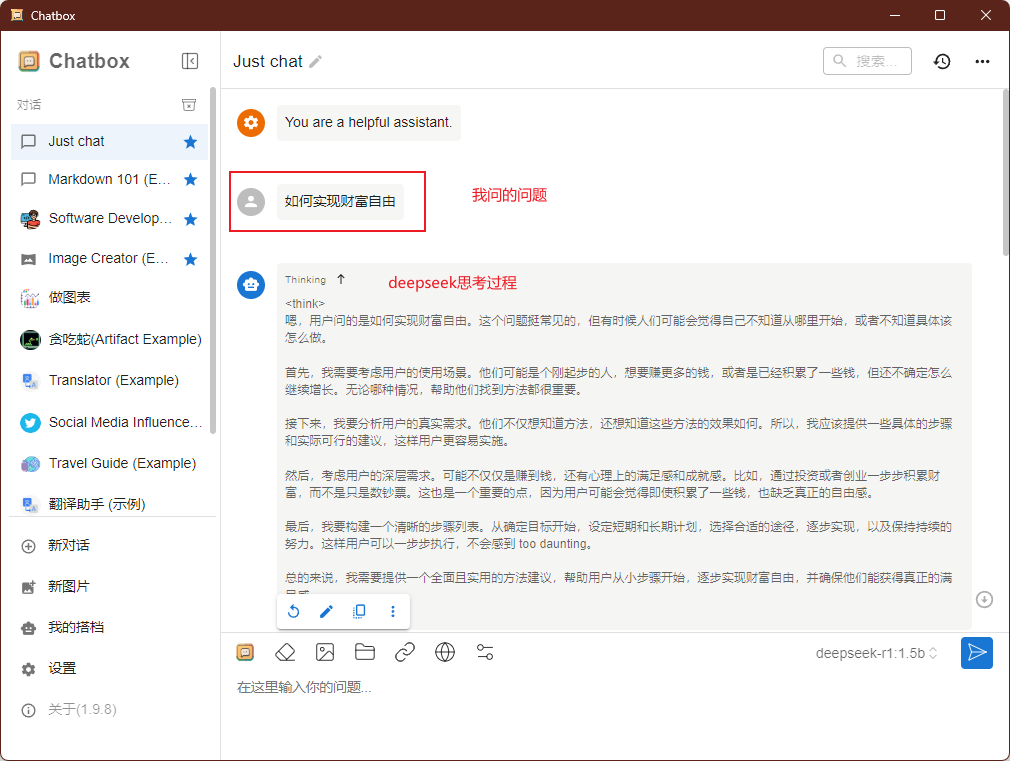Viewport: 1010px width, 761px height.
Task: Open the Translator (Example) conversation
Action: [x=113, y=380]
